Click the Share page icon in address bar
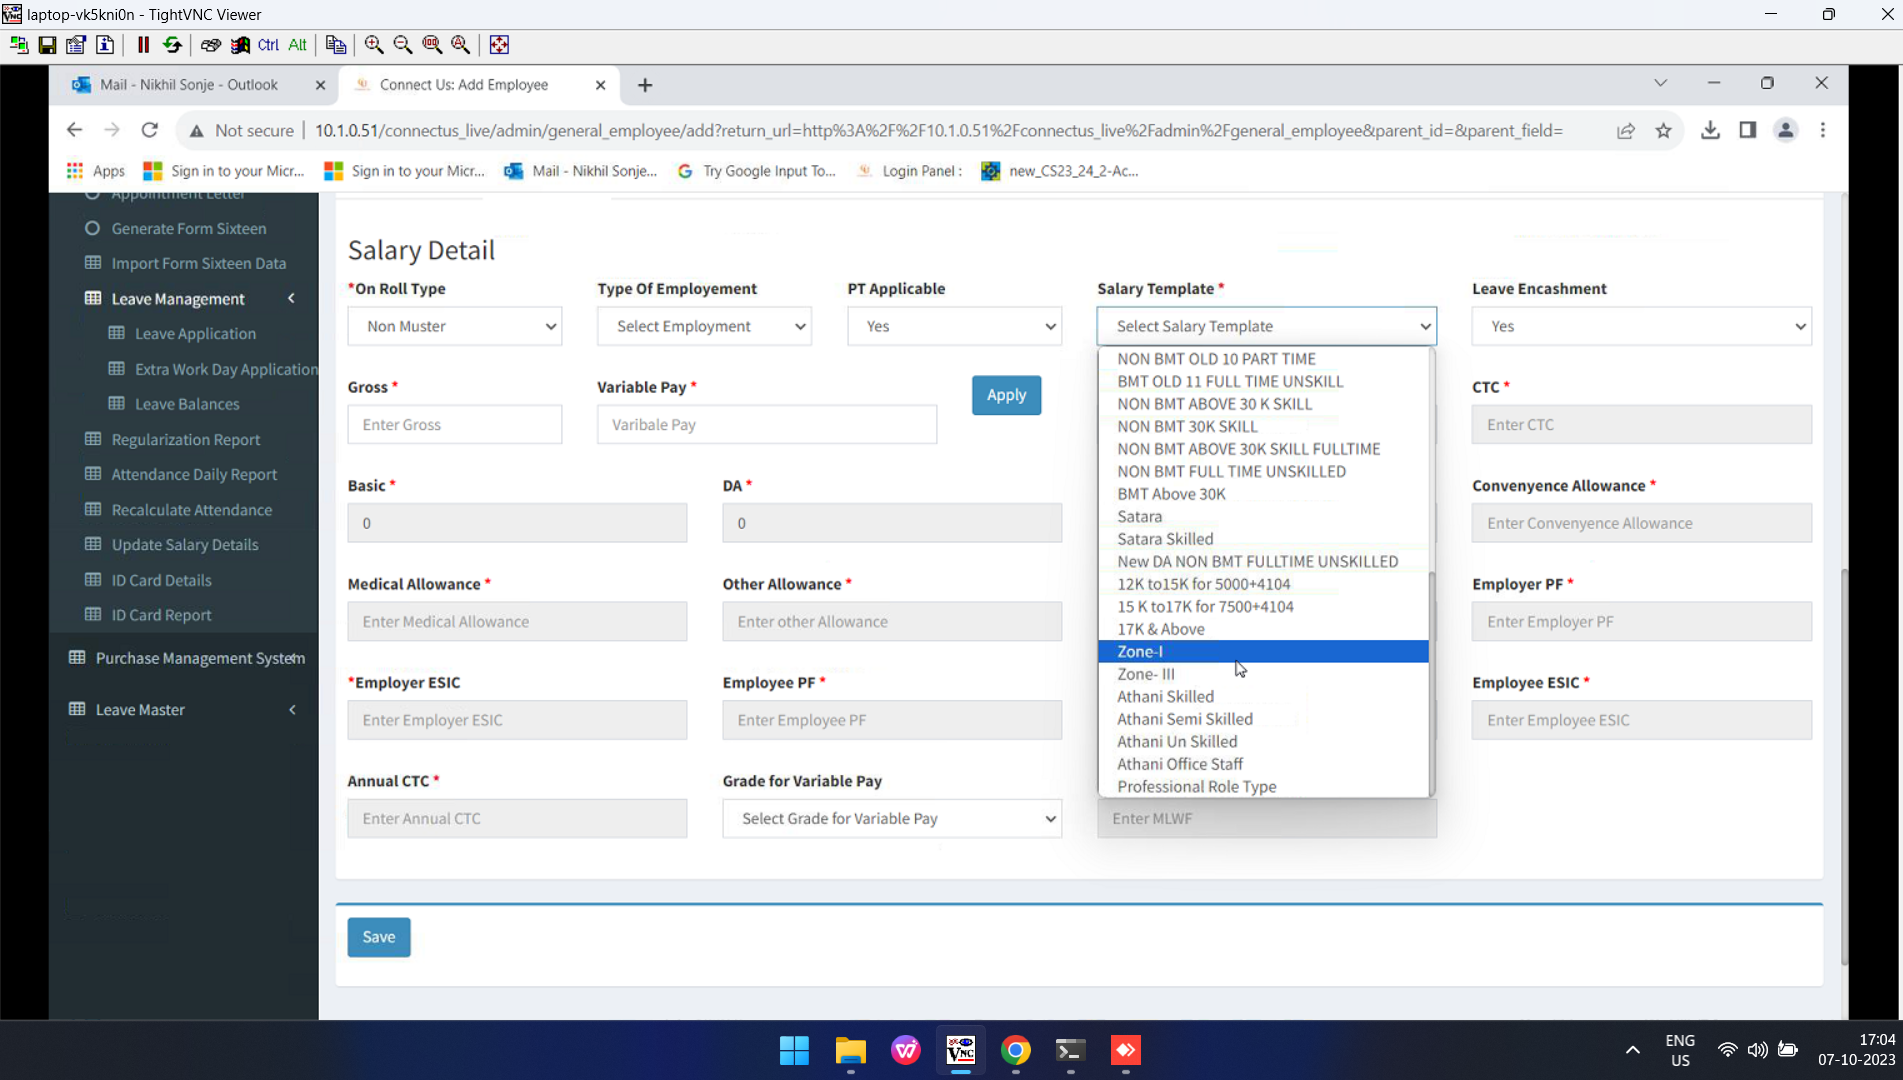1903x1080 pixels. click(x=1626, y=130)
